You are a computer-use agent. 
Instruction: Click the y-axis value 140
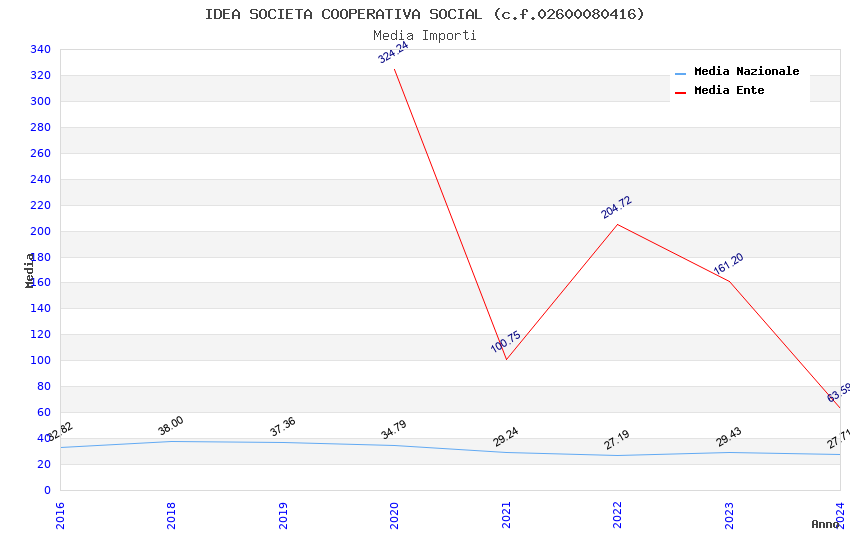click(41, 308)
